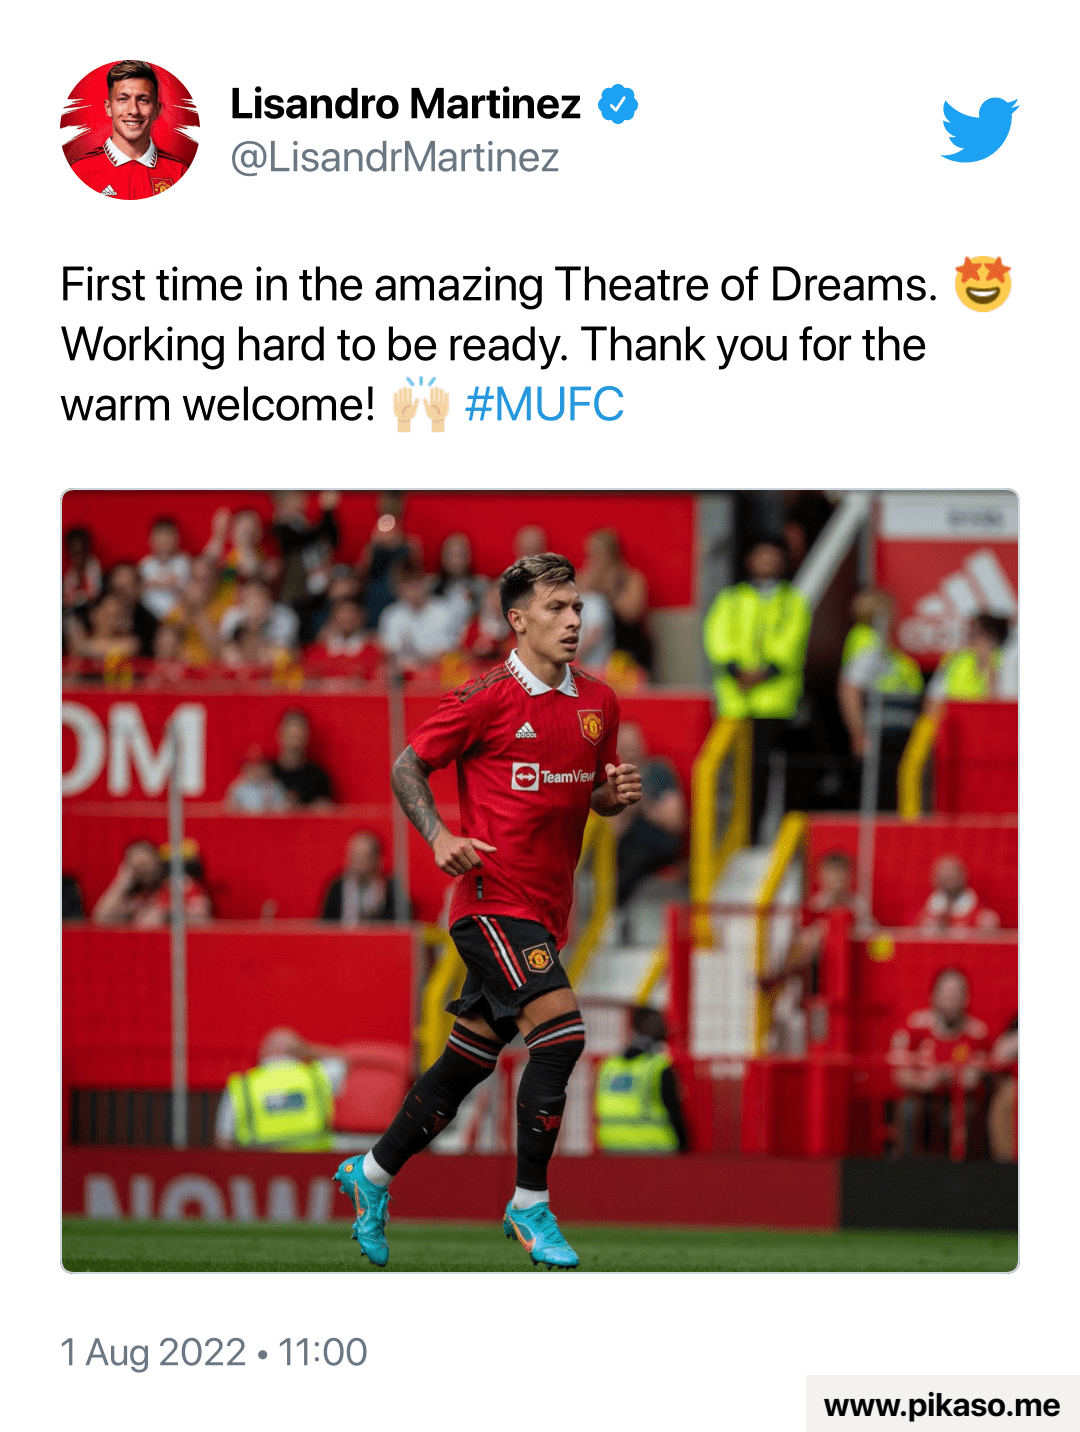Viewport: 1080px width, 1432px height.
Task: Click the 1 Aug 2022 date
Action: (x=153, y=1352)
